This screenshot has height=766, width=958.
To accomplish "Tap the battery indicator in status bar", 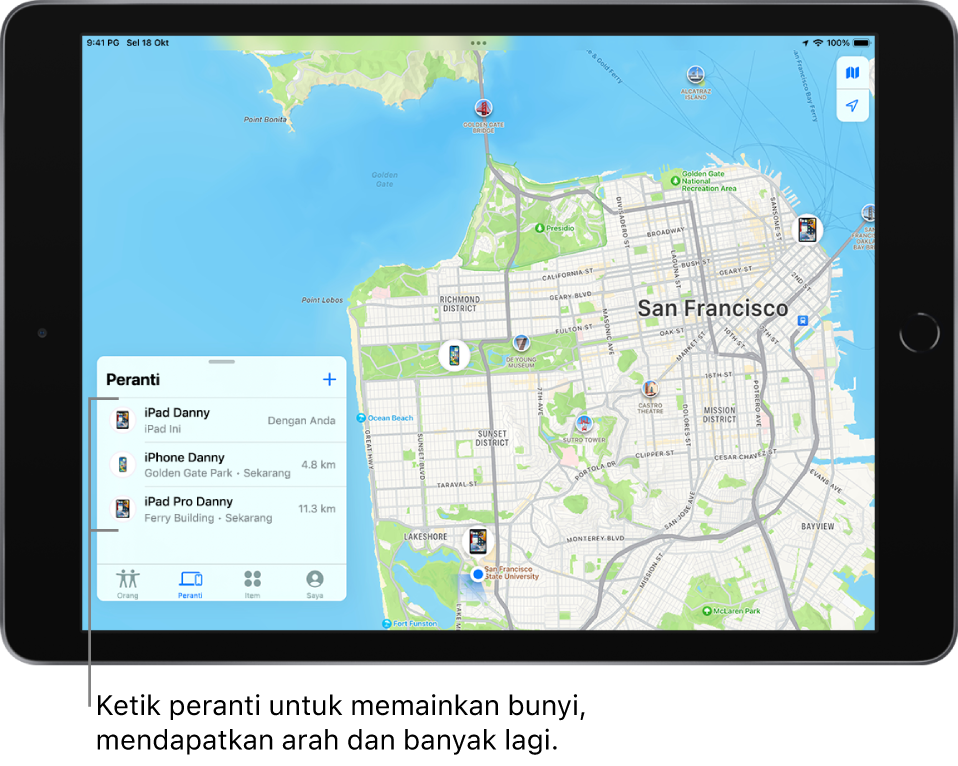I will [x=861, y=43].
